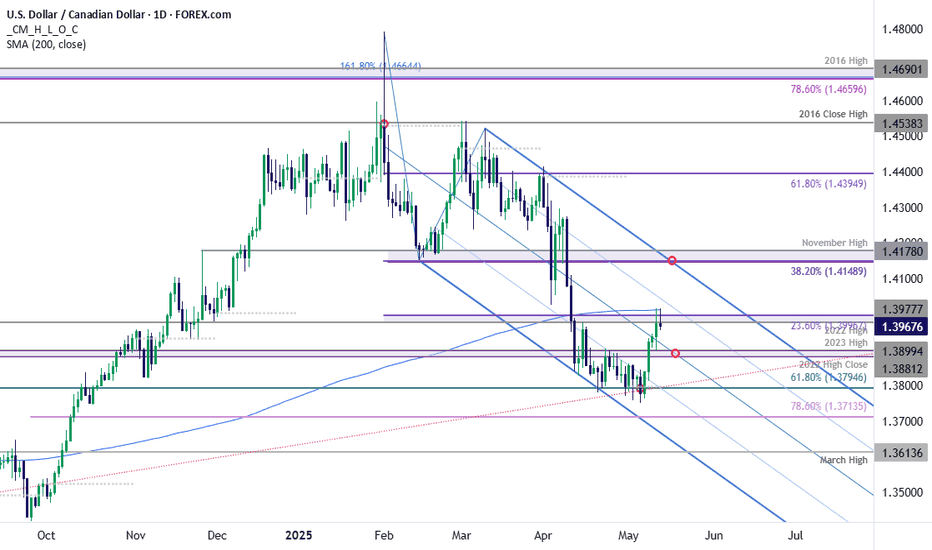
Task: Click the 1.39777 price label
Action: pyautogui.click(x=902, y=309)
